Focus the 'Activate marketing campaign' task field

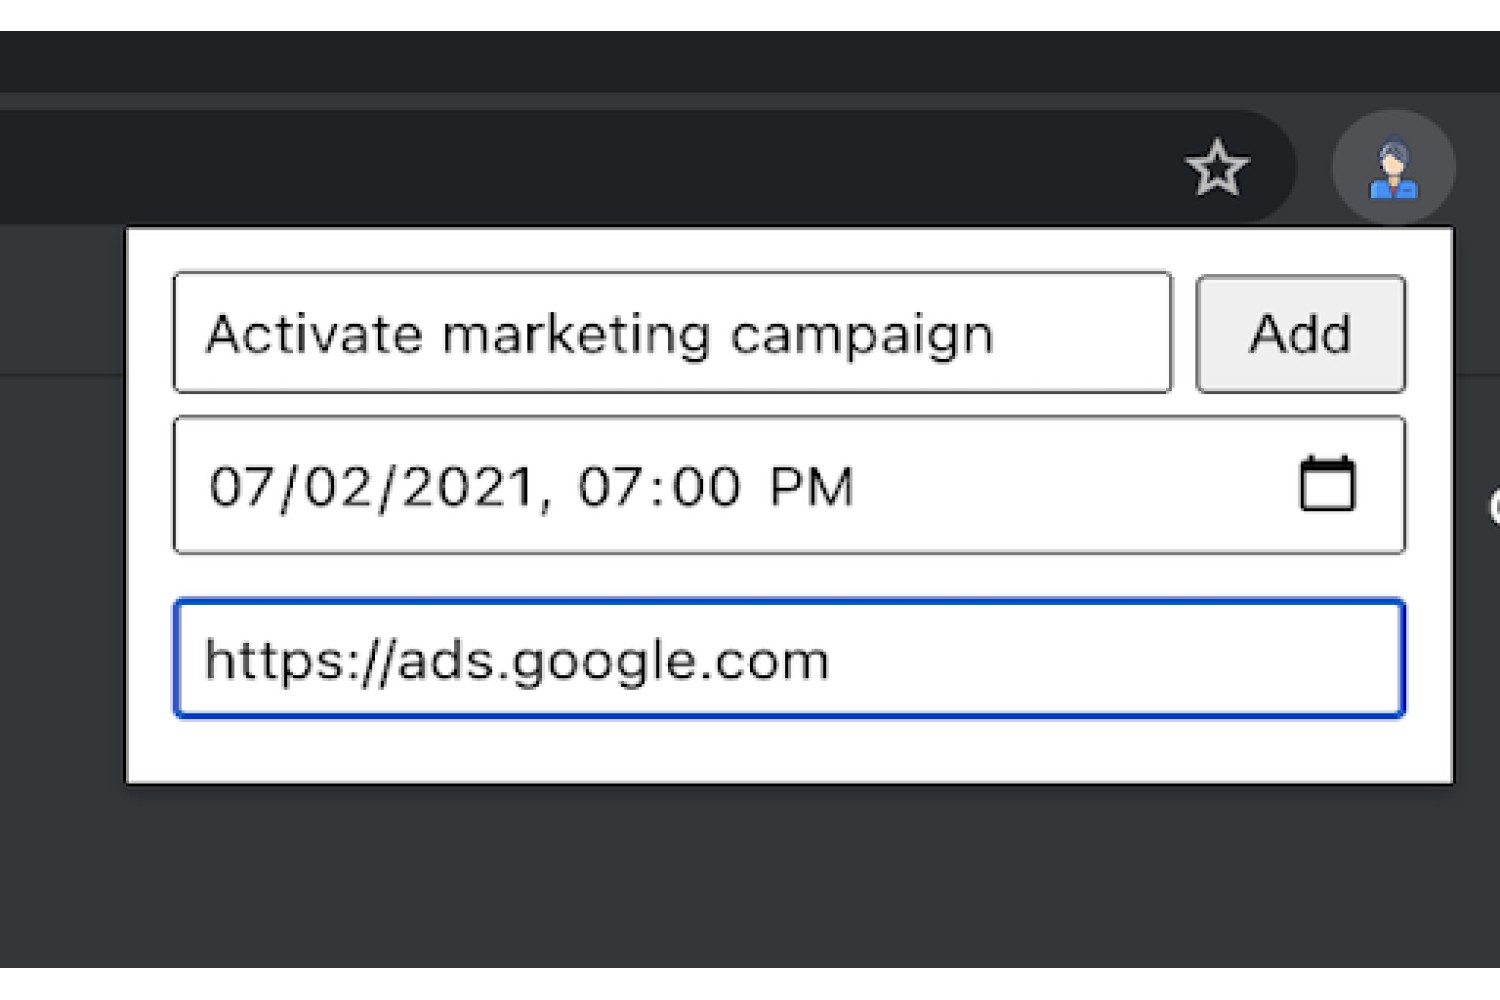(672, 333)
